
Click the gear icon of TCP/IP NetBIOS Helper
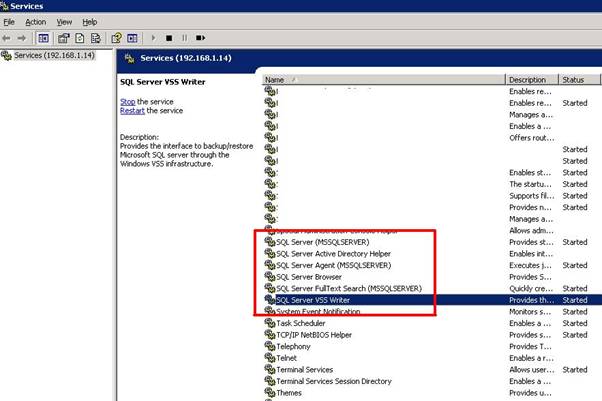[270, 335]
